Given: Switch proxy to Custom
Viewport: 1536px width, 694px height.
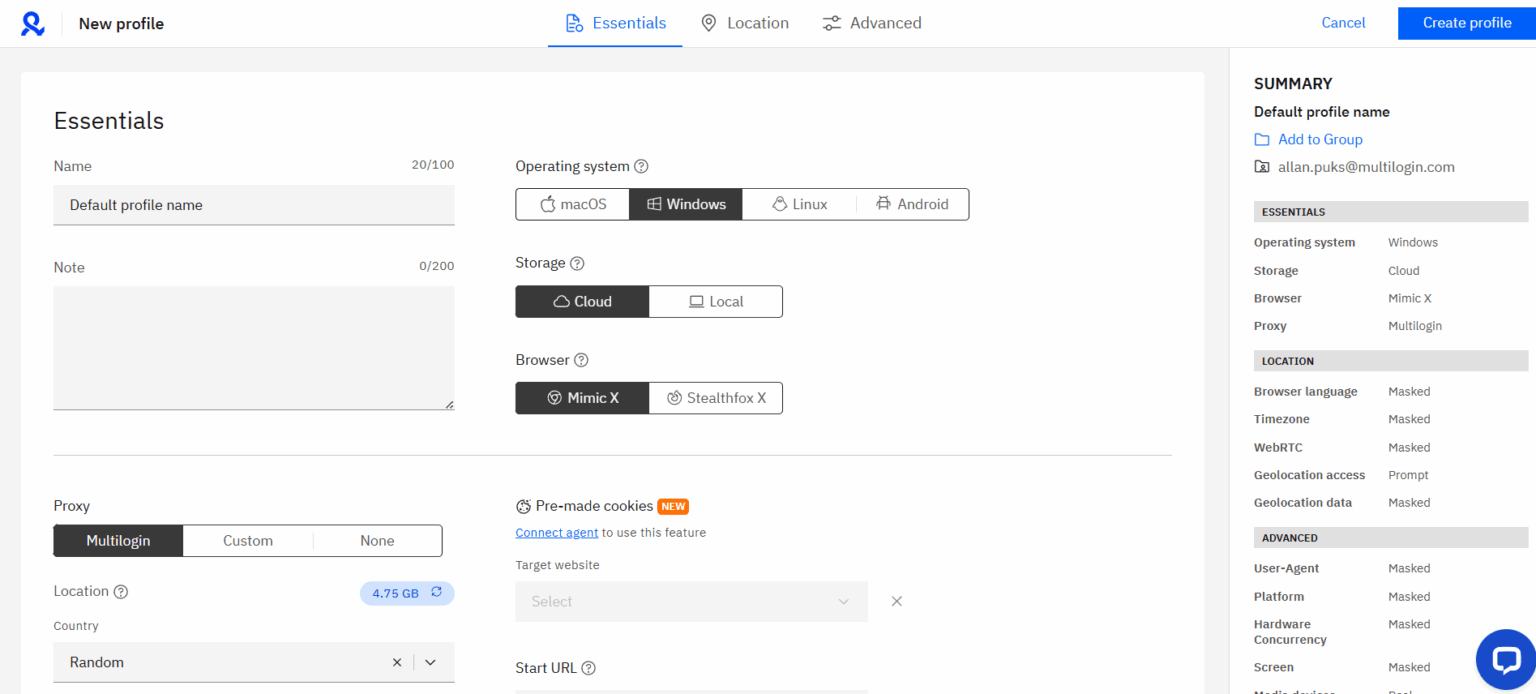Looking at the screenshot, I should pyautogui.click(x=247, y=540).
